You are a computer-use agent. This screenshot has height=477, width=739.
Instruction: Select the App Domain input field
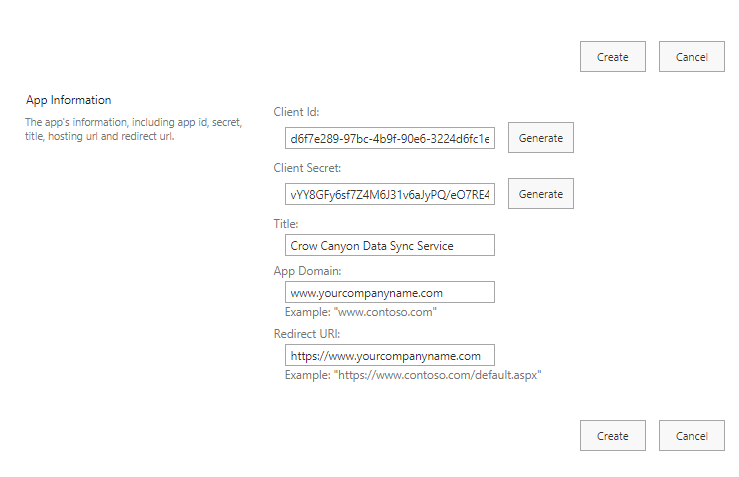(x=389, y=293)
